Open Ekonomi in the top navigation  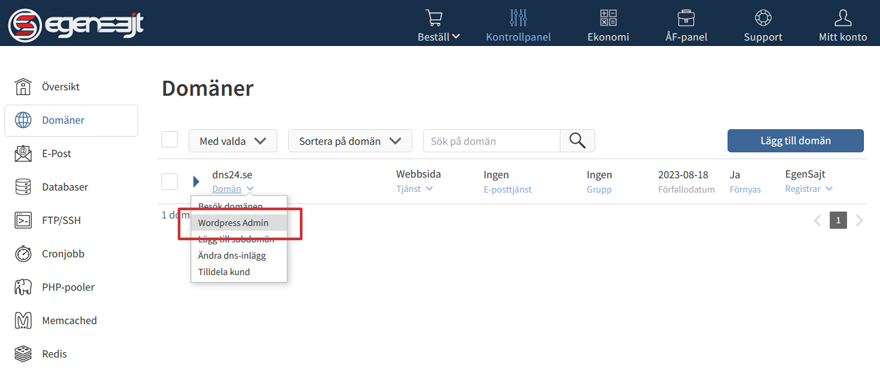[x=608, y=37]
